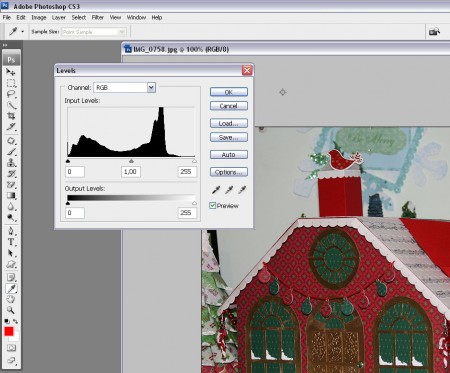Open the Channel RGB dropdown
The height and width of the screenshot is (373, 450).
tap(125, 88)
